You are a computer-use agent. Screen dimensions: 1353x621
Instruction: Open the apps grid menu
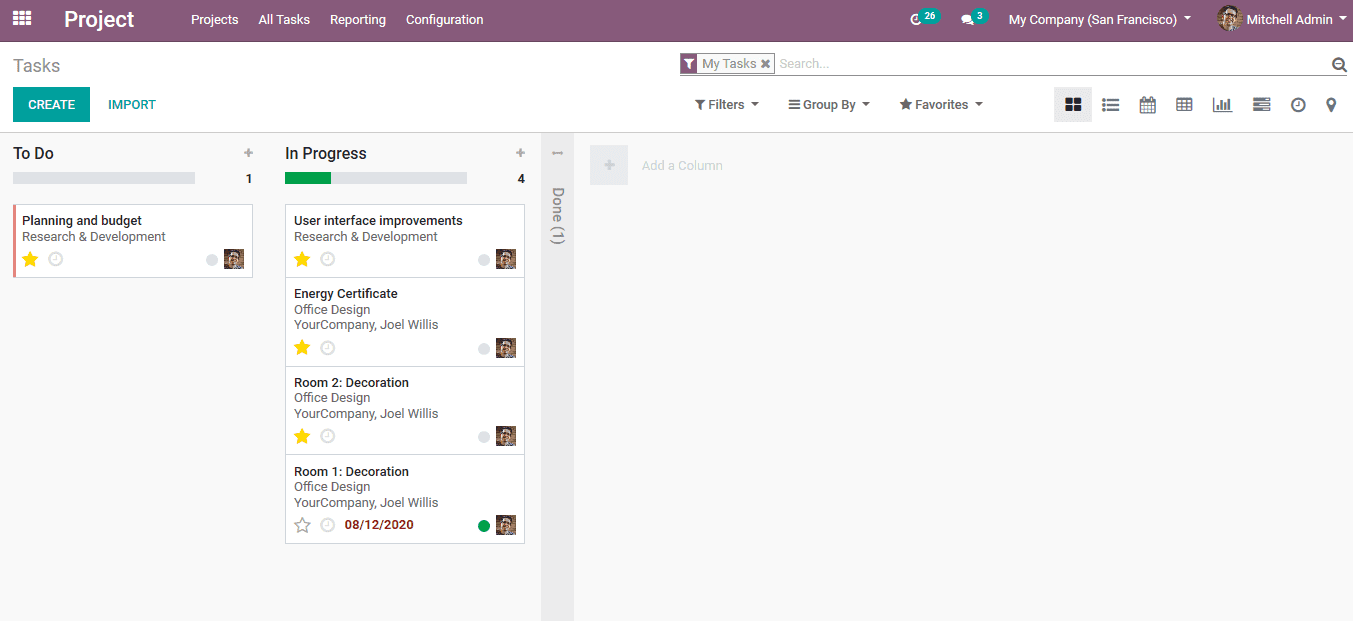[x=22, y=18]
